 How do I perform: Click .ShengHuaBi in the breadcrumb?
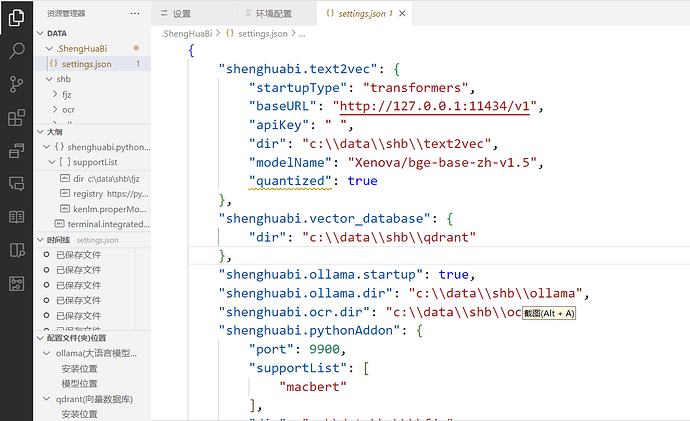coord(187,33)
